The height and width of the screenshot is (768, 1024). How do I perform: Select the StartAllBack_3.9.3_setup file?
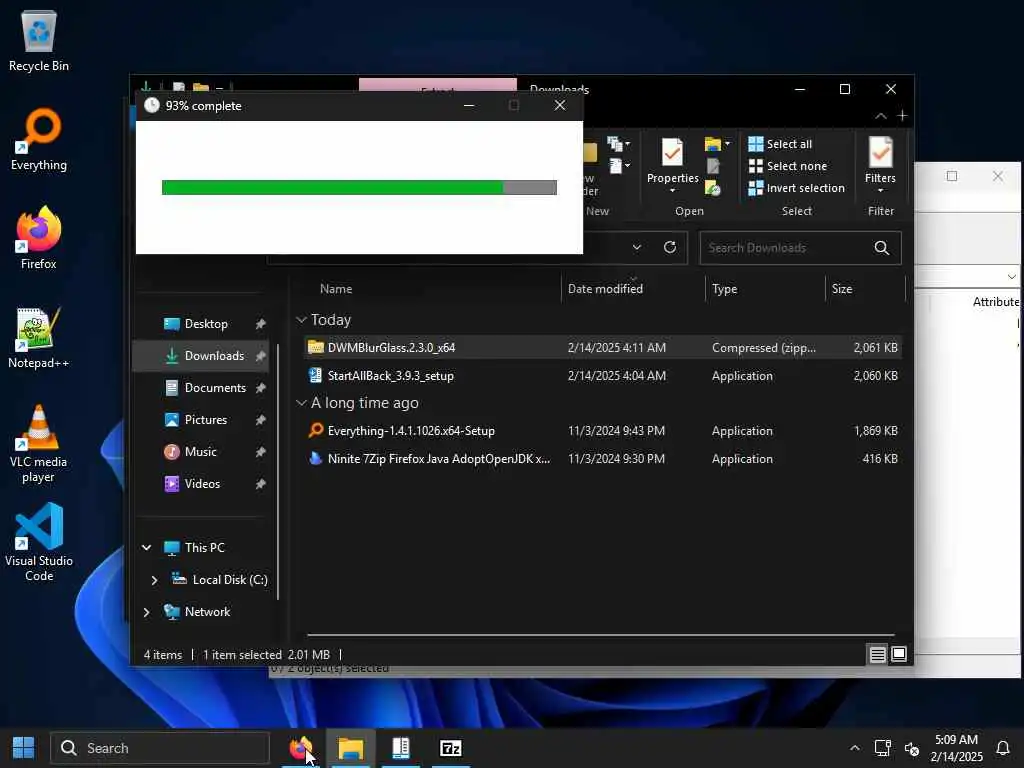[x=602, y=376]
